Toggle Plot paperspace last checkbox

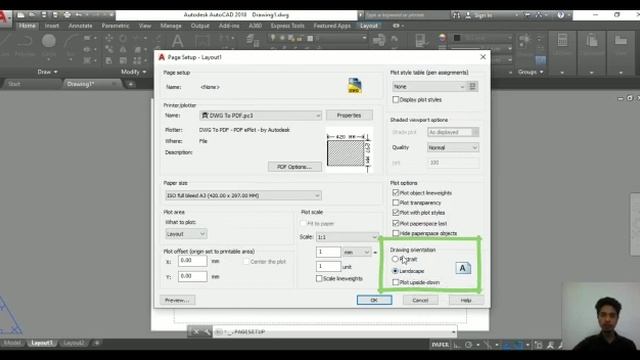point(395,223)
